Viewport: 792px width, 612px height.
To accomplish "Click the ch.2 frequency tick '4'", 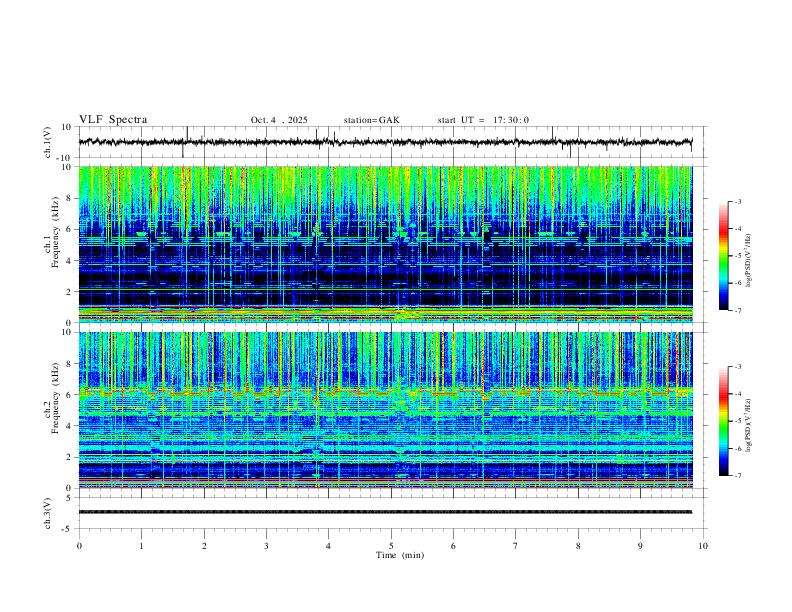I will click(71, 426).
